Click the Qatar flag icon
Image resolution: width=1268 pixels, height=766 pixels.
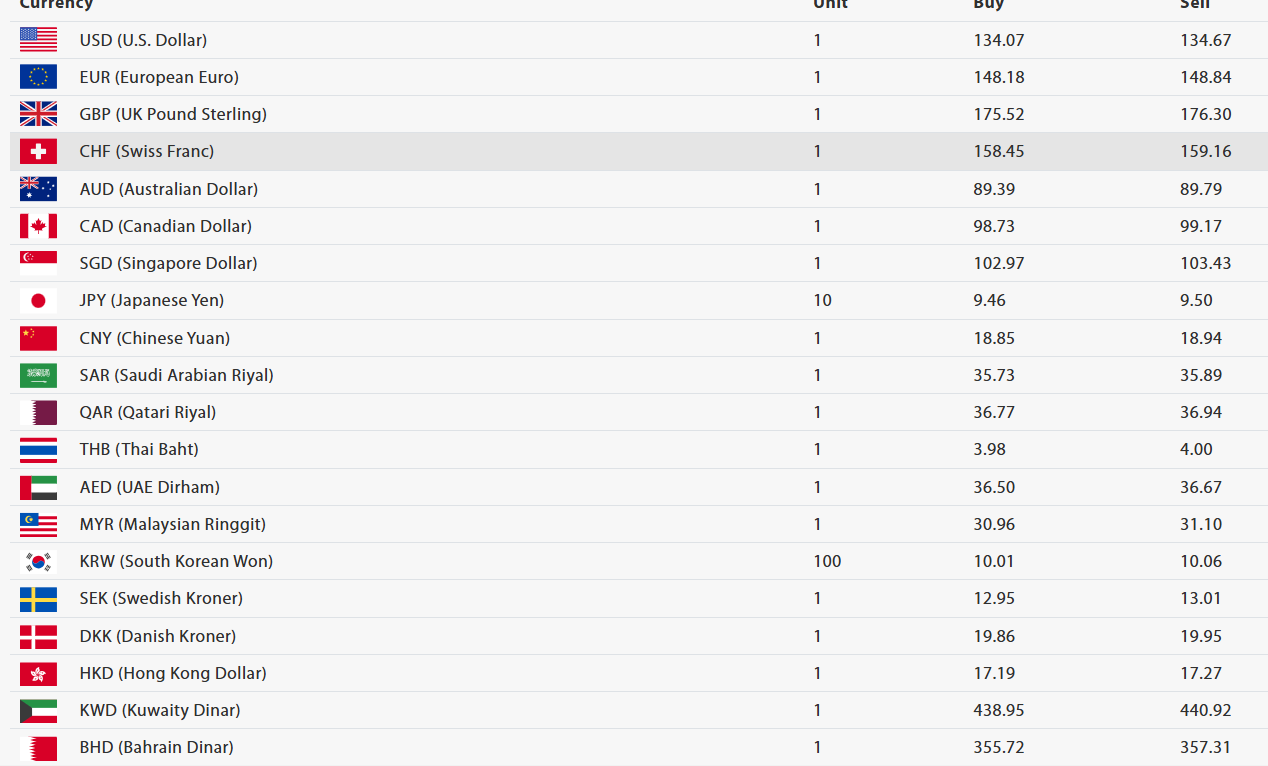(x=38, y=412)
